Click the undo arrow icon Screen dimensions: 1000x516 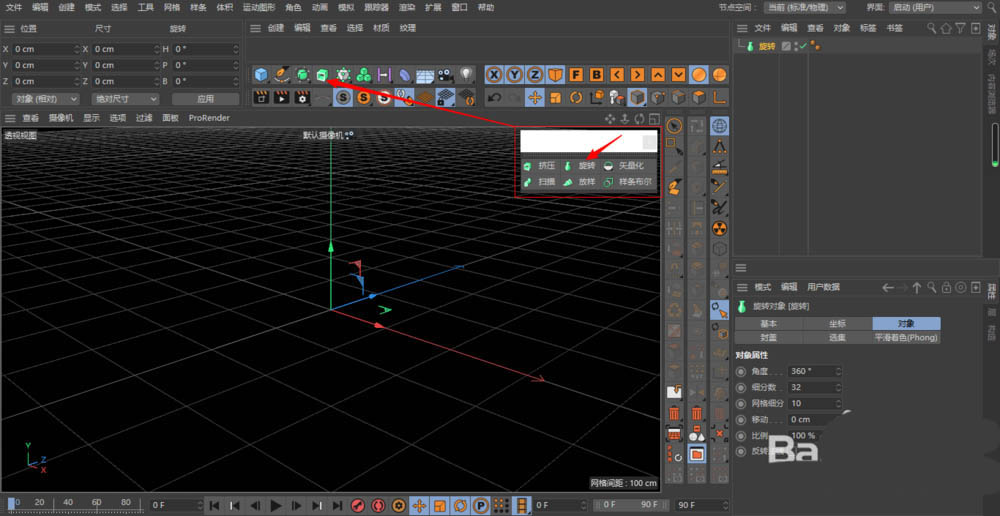pyautogui.click(x=494, y=98)
